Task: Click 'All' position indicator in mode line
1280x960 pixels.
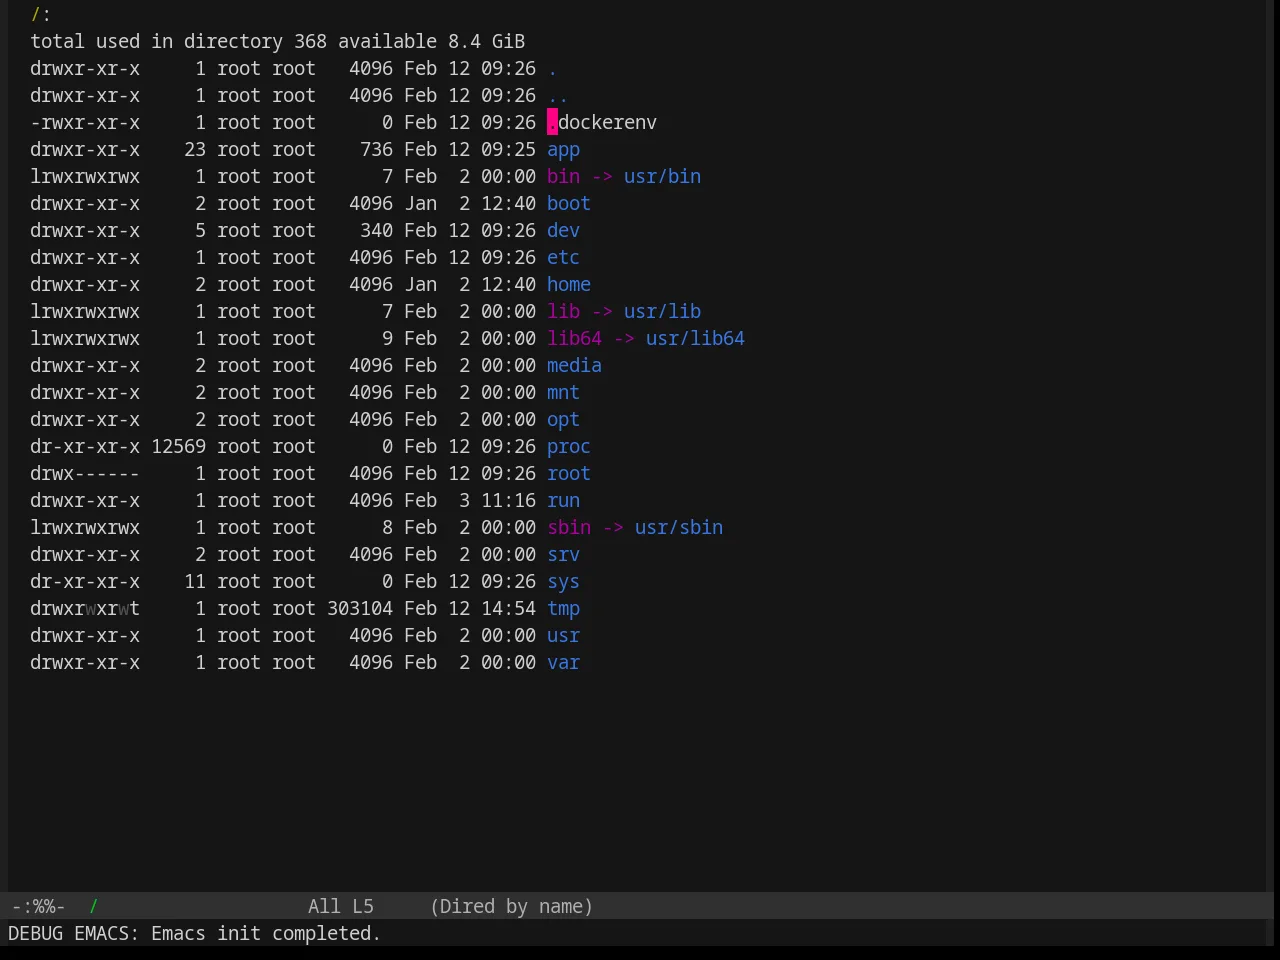Action: [324, 907]
